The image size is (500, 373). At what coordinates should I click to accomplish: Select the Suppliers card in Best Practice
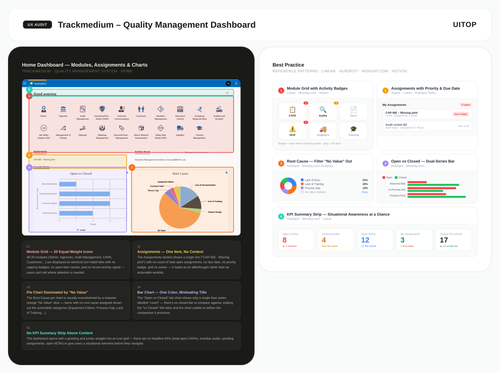323,131
